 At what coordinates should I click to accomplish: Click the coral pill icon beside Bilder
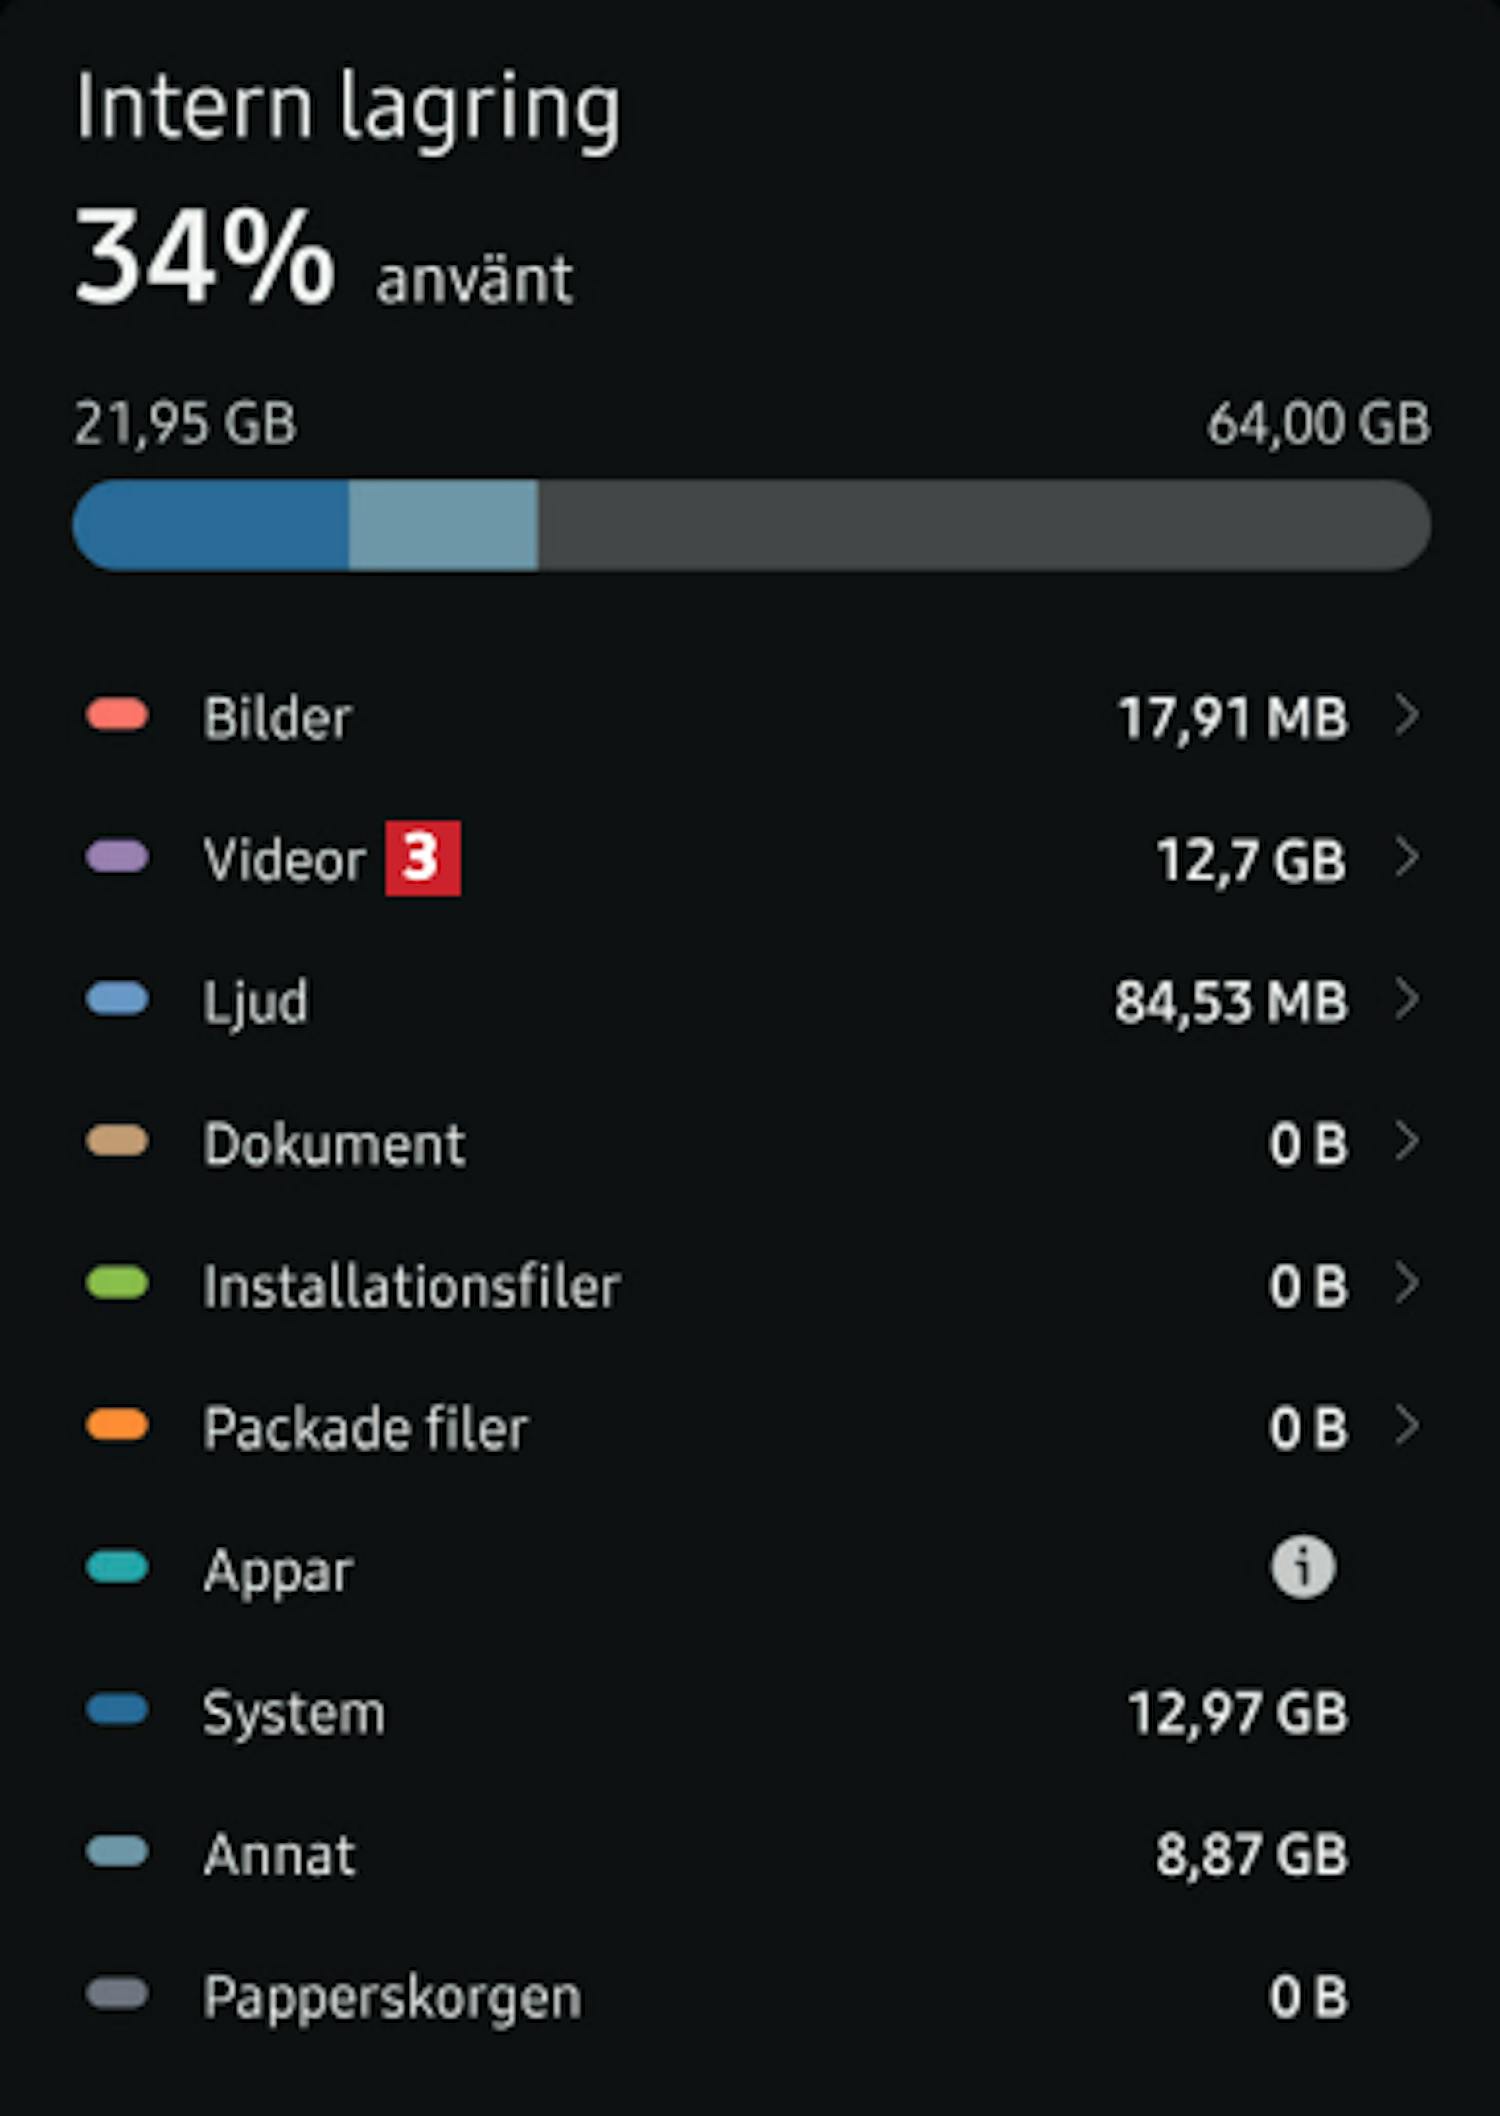tap(117, 716)
